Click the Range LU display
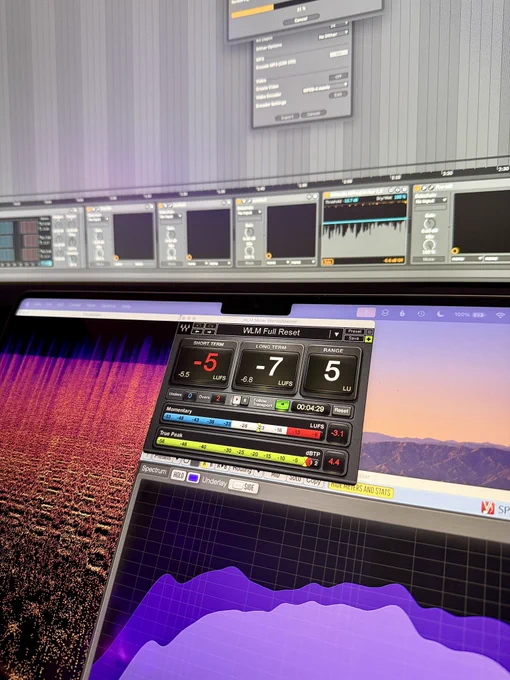The image size is (510, 680). pyautogui.click(x=332, y=372)
